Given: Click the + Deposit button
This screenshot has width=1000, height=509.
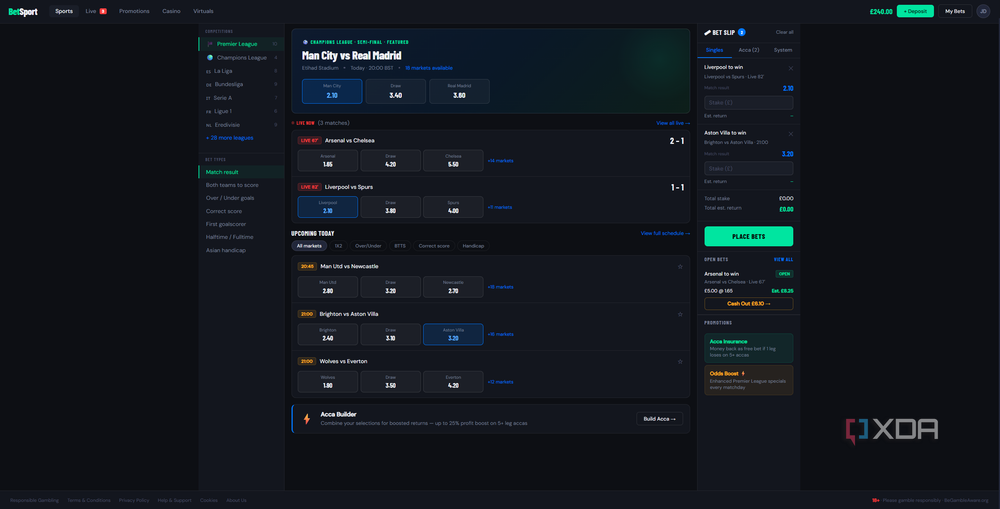Looking at the screenshot, I should click(x=915, y=11).
